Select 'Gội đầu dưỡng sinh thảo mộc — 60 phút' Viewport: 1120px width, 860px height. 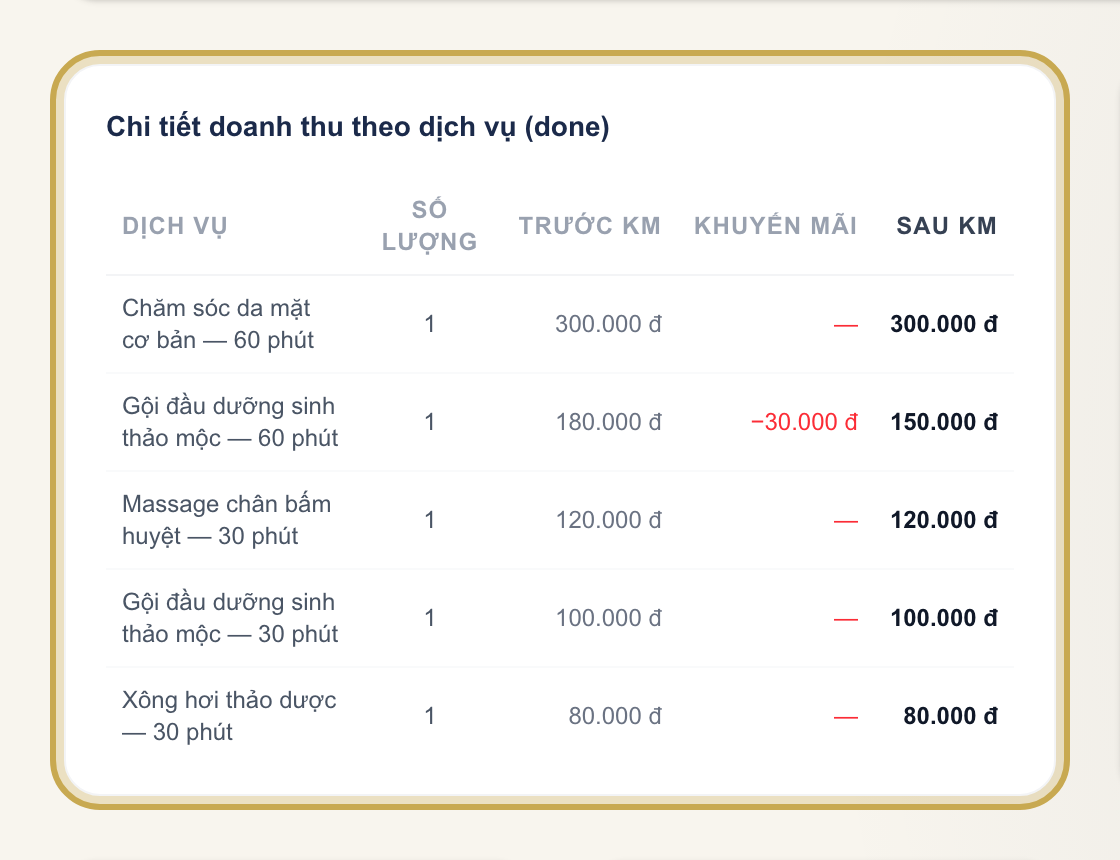[x=230, y=422]
